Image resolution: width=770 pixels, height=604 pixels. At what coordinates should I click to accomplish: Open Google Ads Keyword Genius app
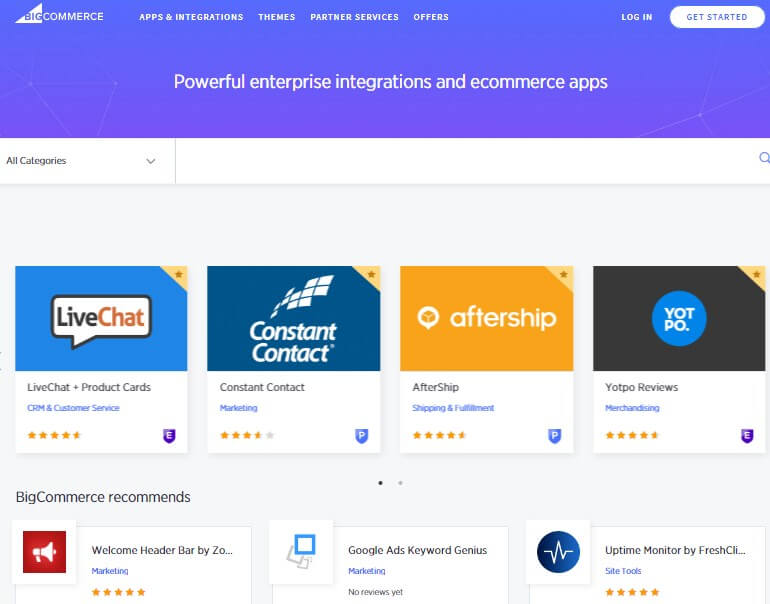pyautogui.click(x=417, y=550)
